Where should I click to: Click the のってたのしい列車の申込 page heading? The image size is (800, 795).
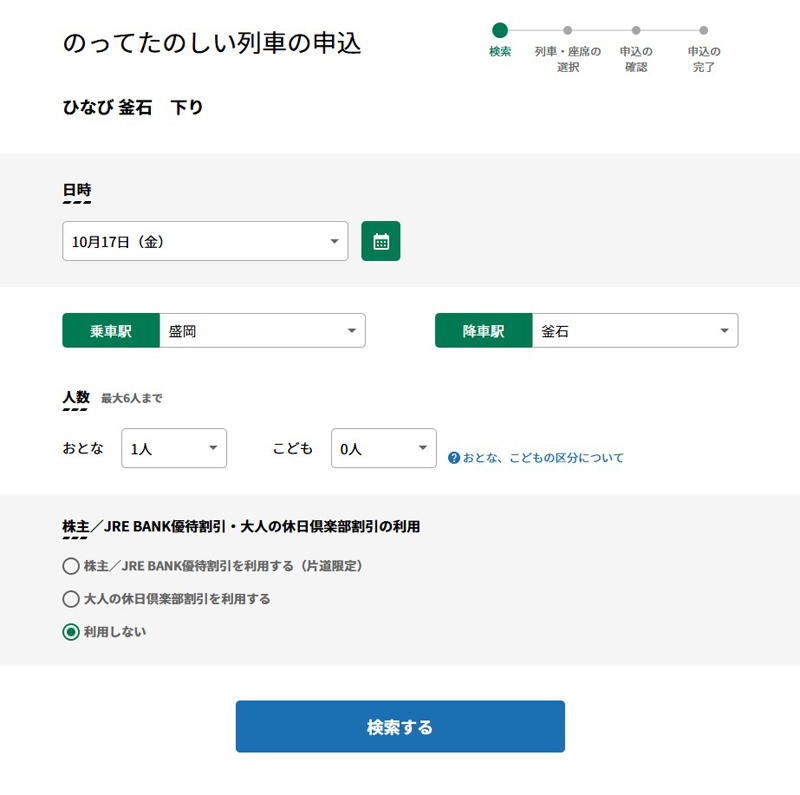(212, 43)
